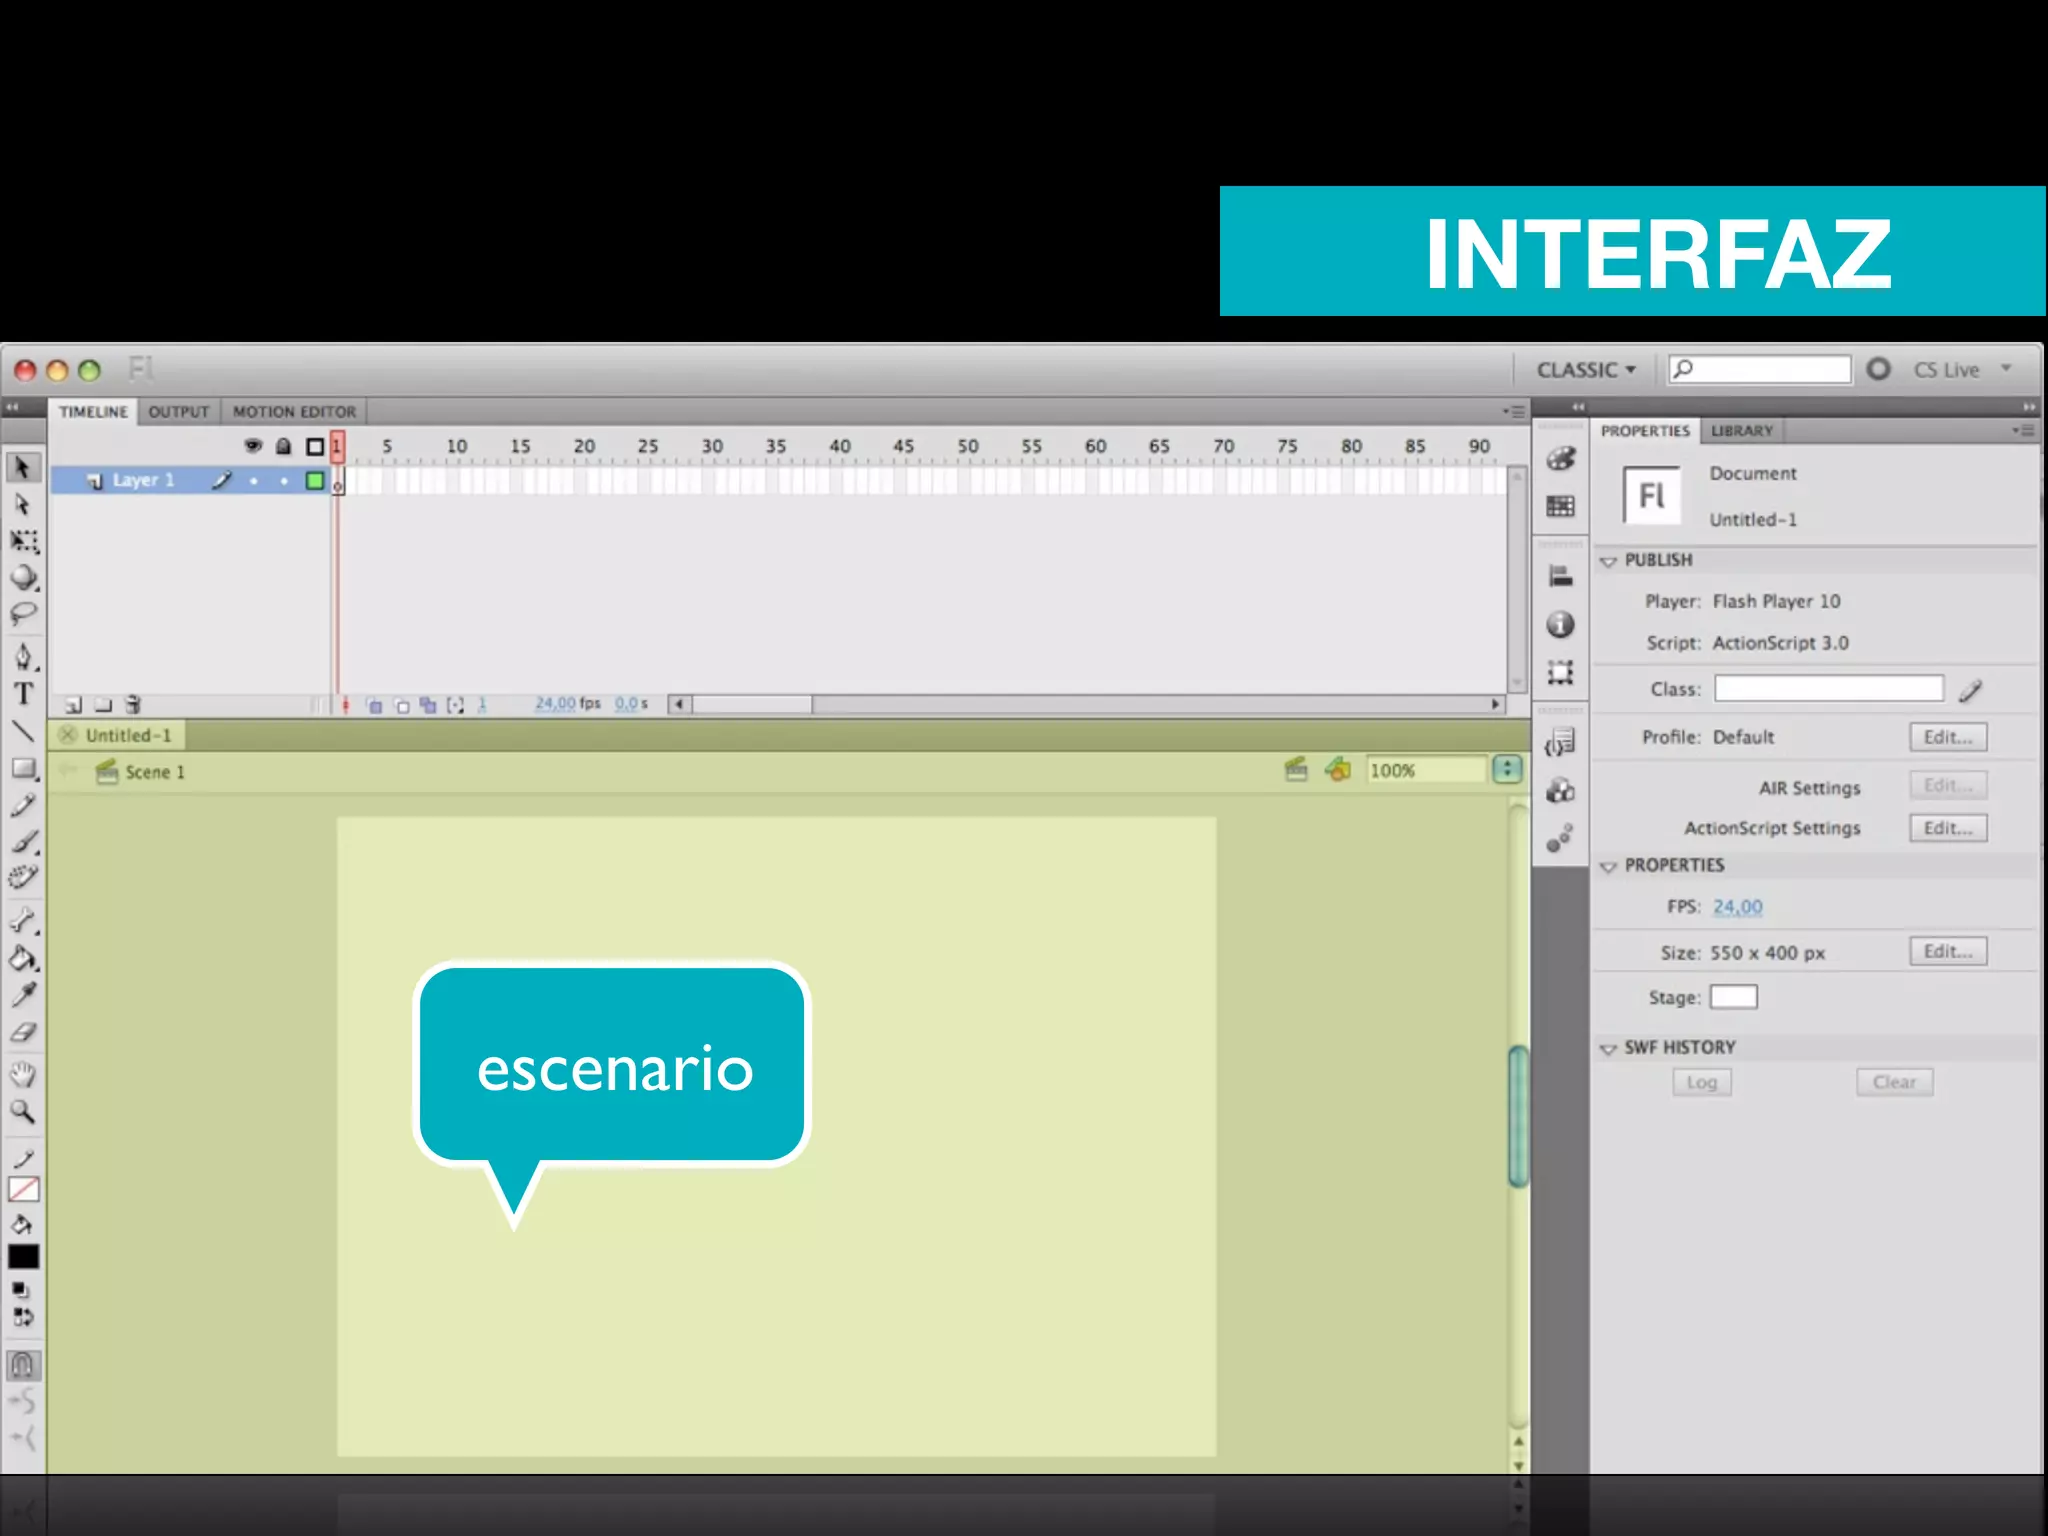Select the Lasso tool
The width and height of the screenshot is (2048, 1536).
(x=23, y=613)
